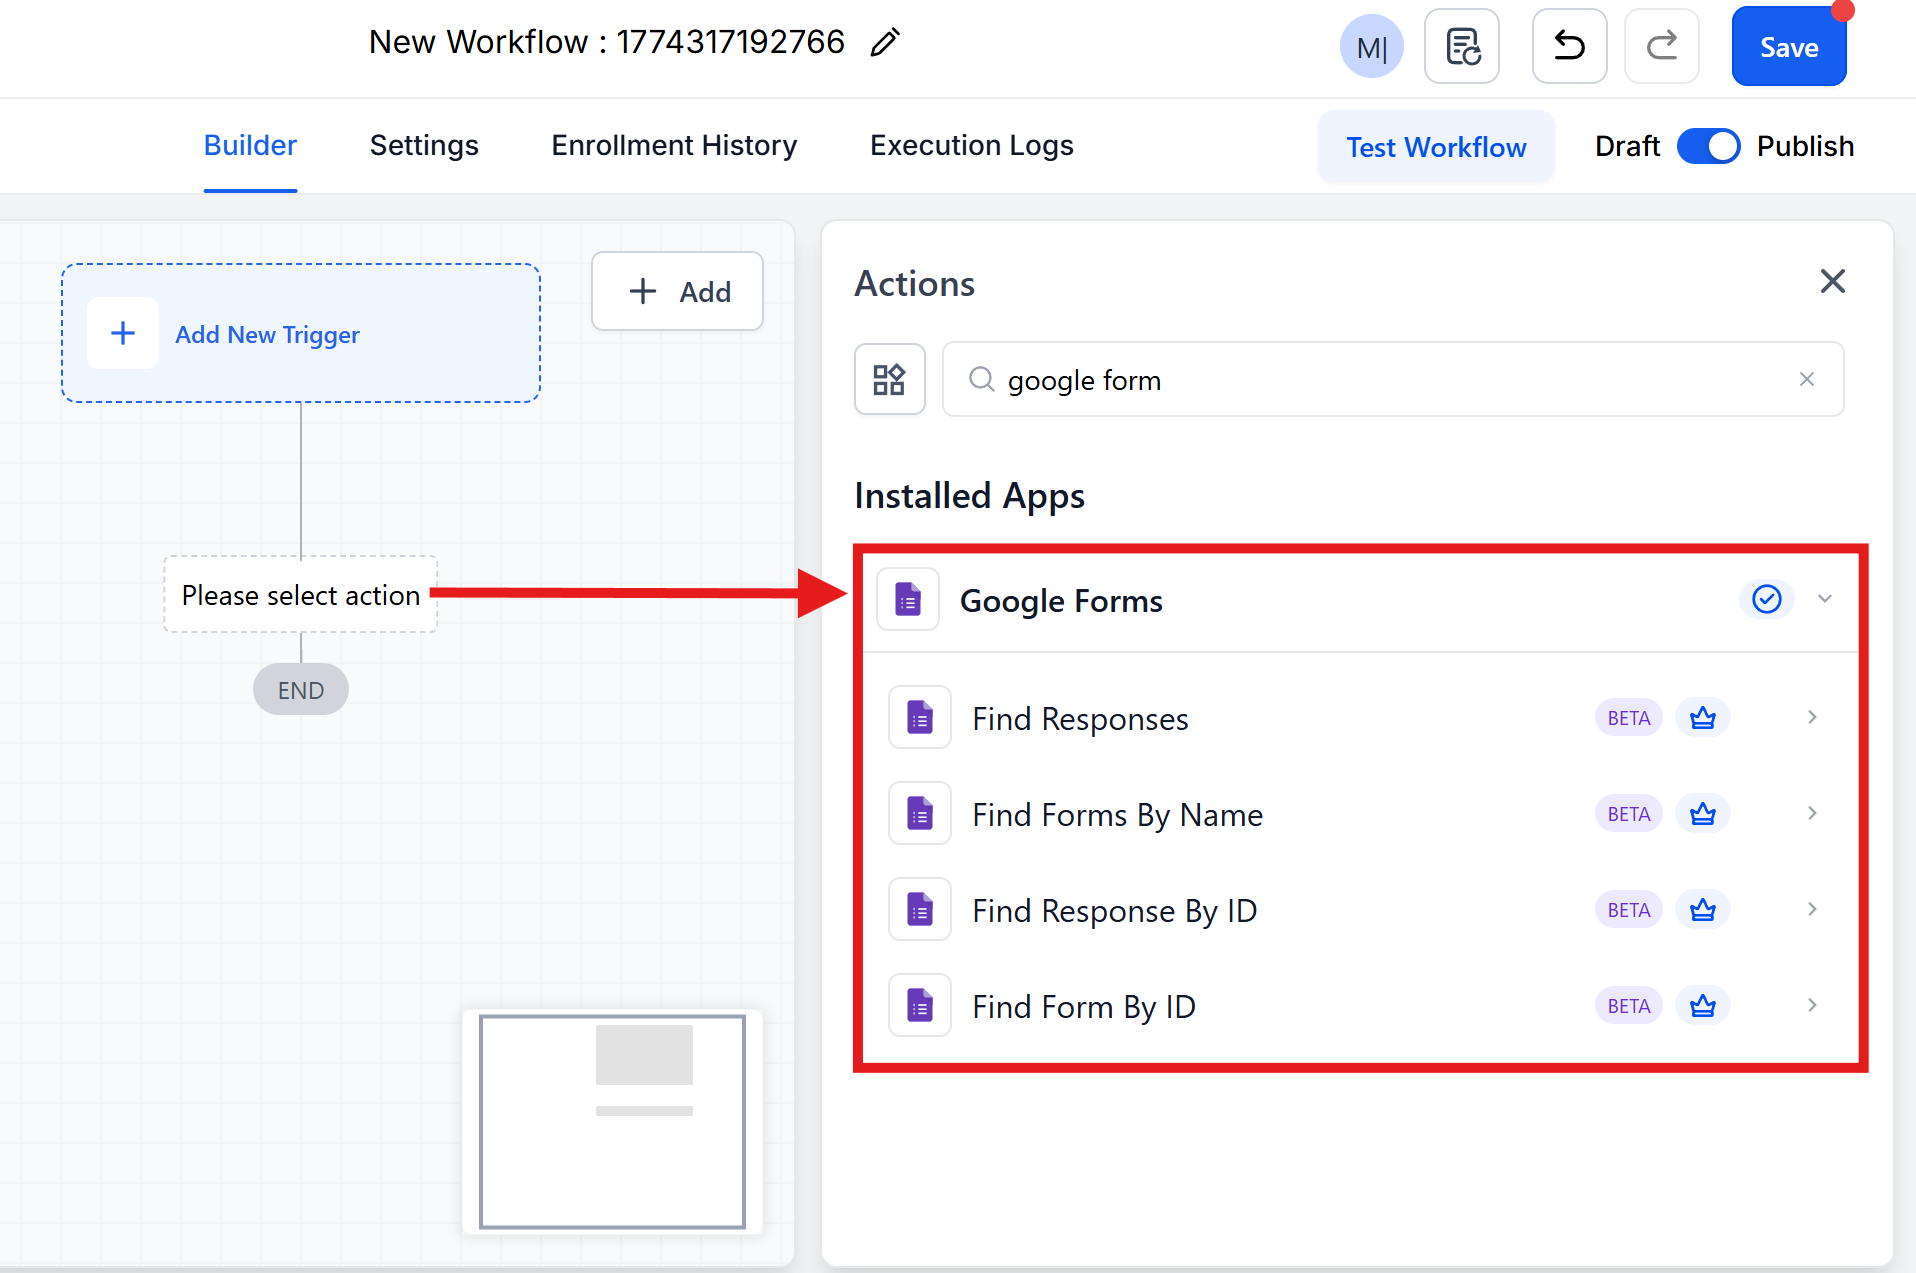The image size is (1916, 1273).
Task: View the Execution Logs tab
Action: 971,146
